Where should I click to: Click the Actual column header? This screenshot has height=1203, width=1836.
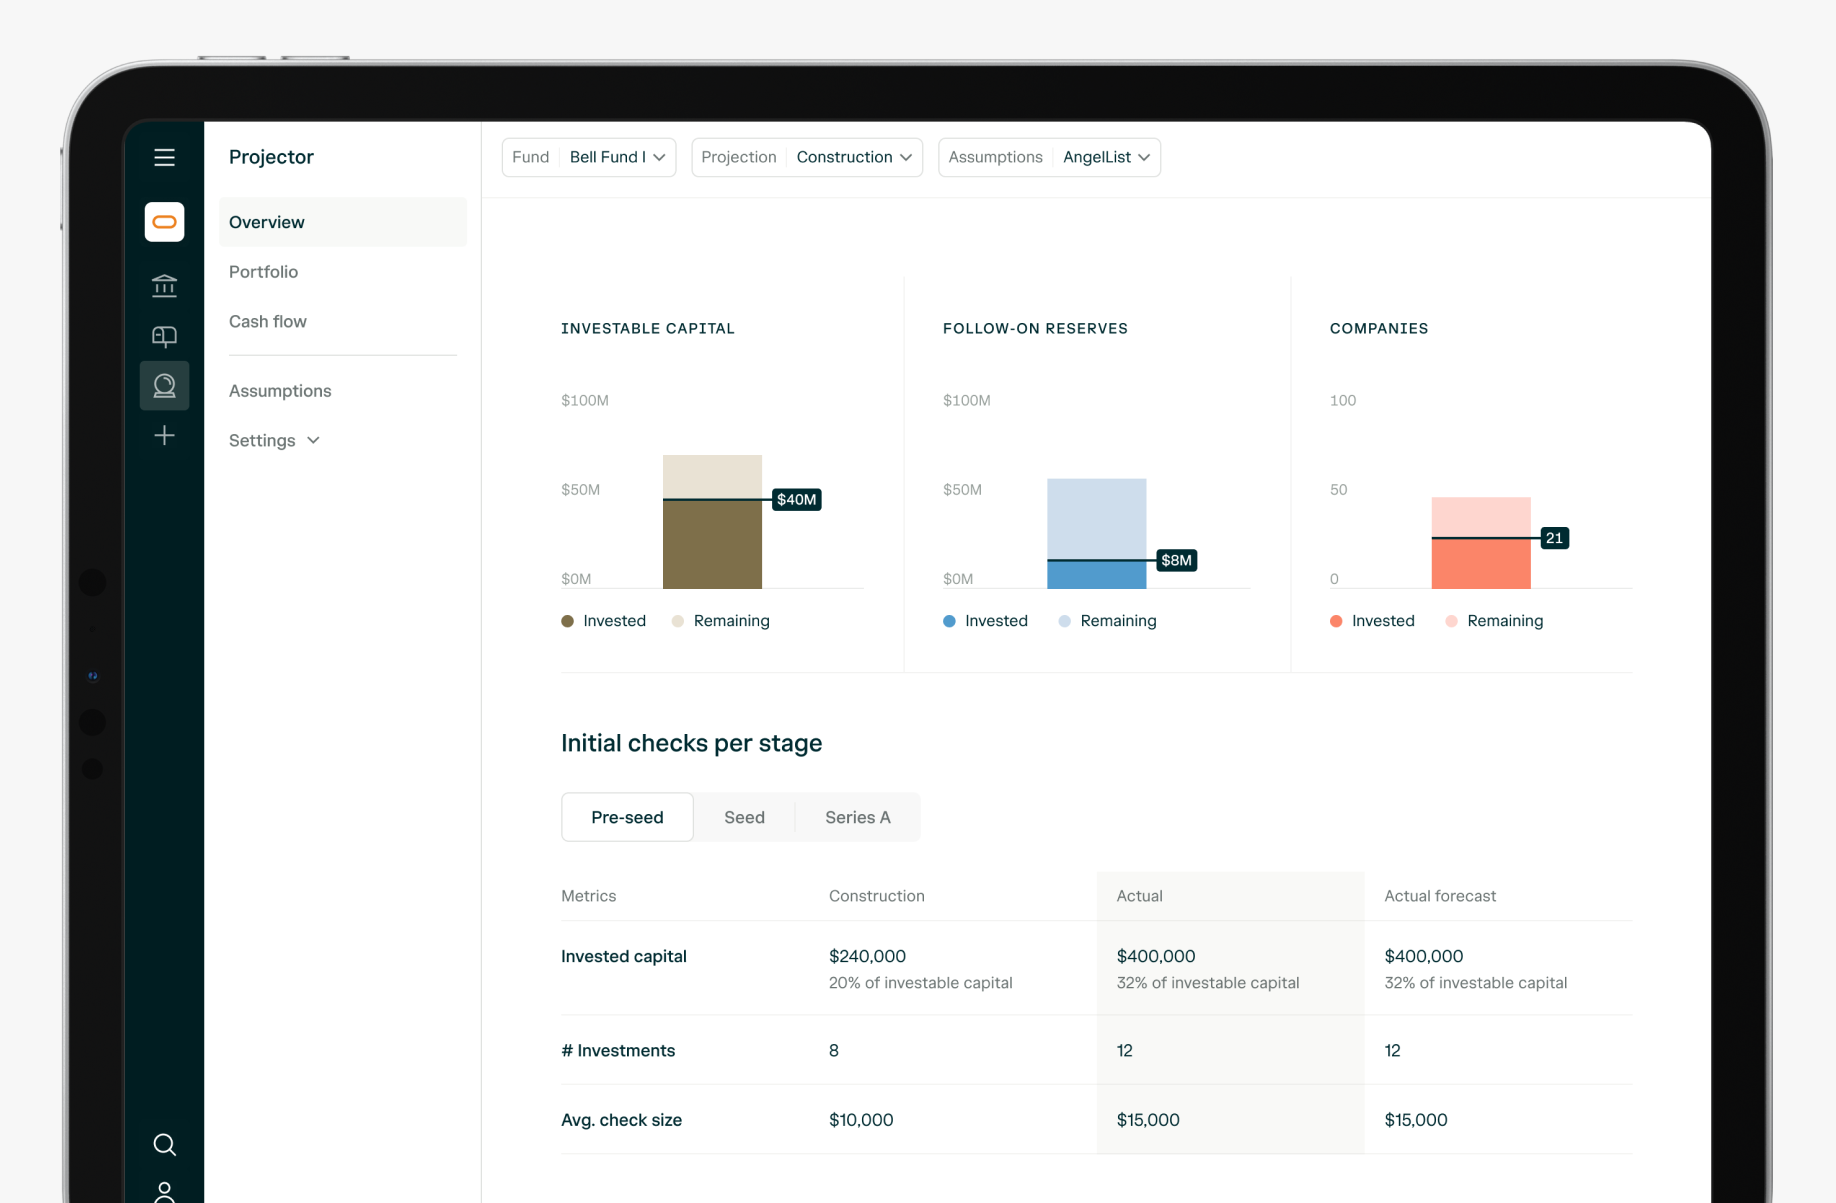coord(1139,896)
